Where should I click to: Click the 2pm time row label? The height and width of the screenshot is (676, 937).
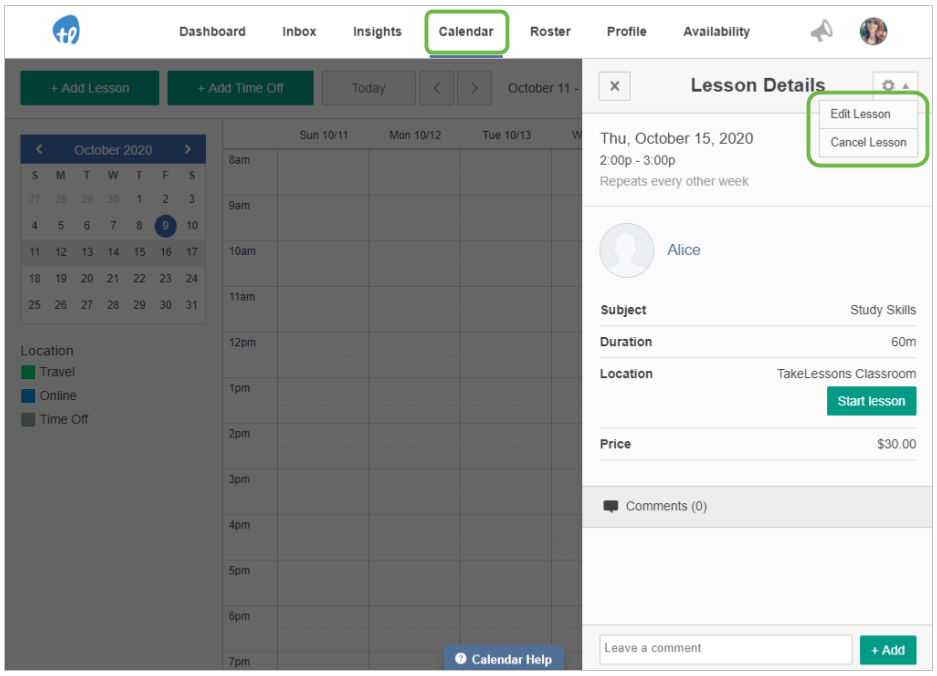tap(239, 434)
